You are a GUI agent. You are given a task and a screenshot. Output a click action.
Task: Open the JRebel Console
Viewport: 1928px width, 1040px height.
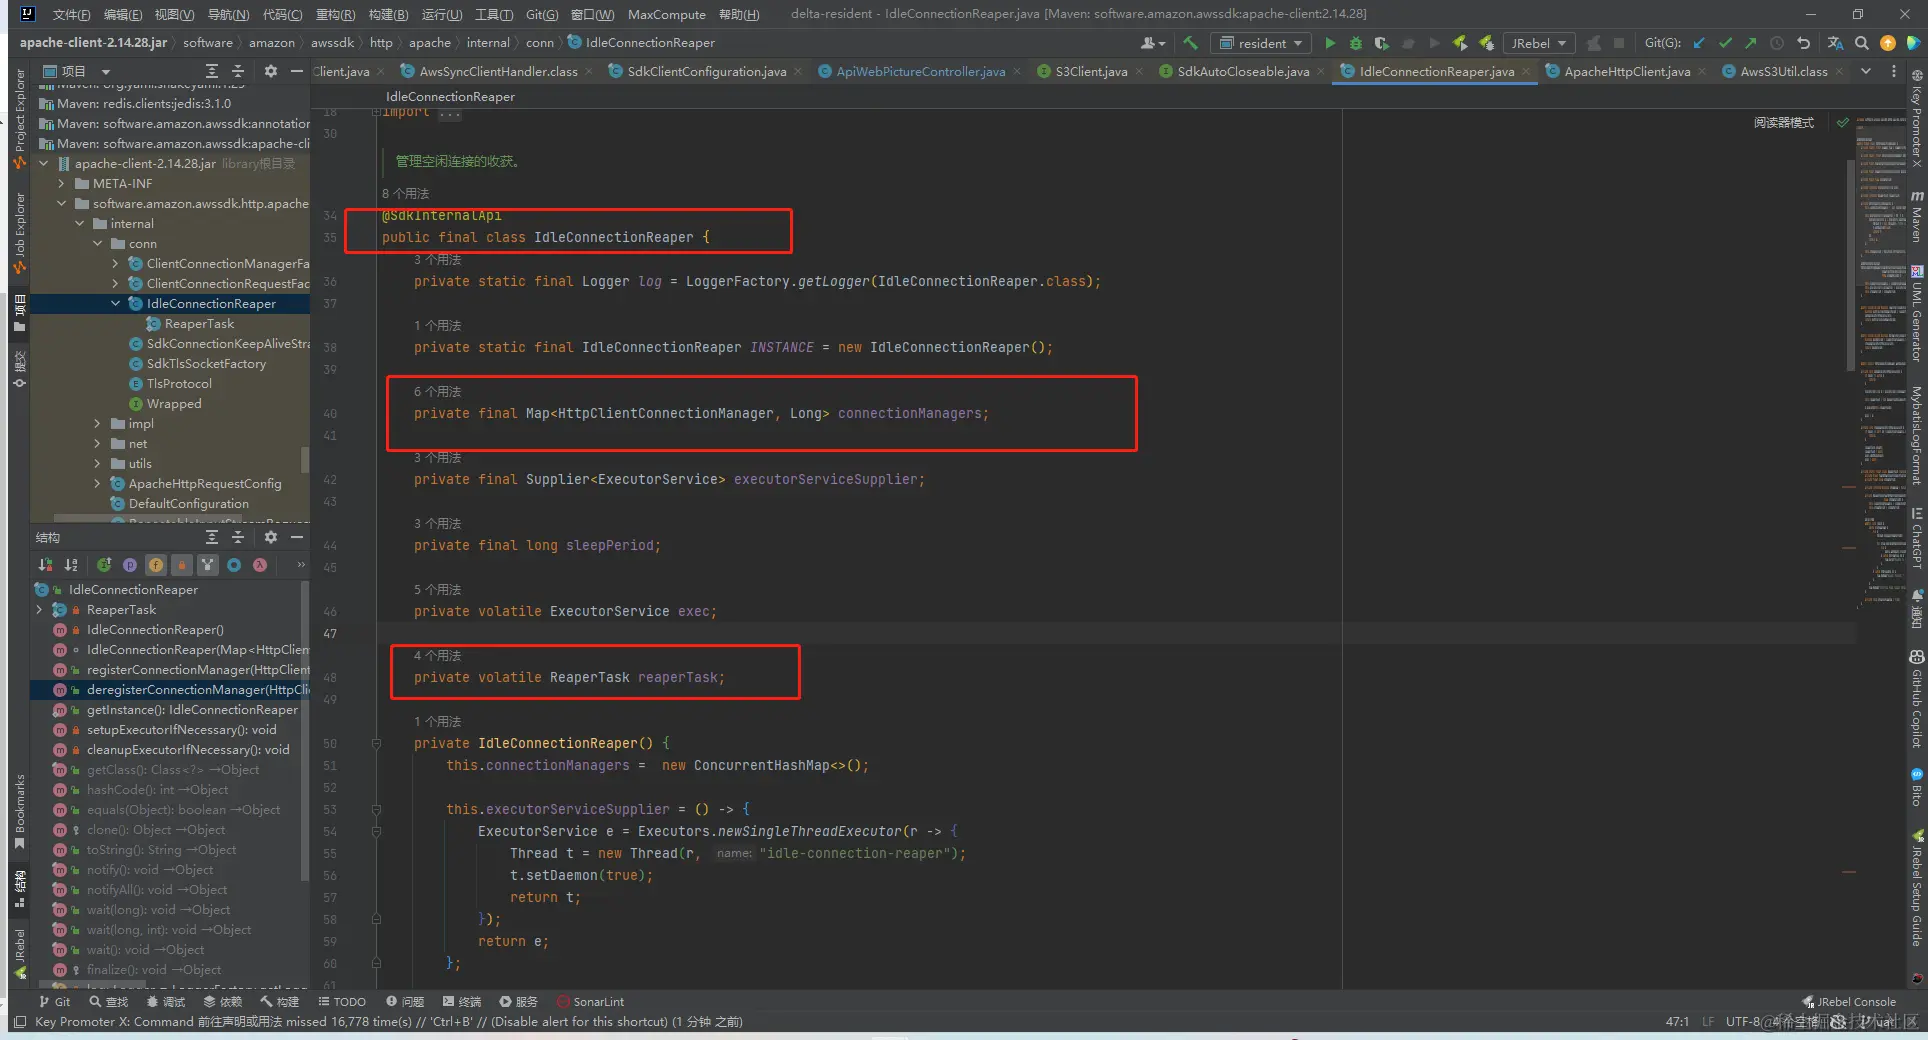pyautogui.click(x=1848, y=1001)
